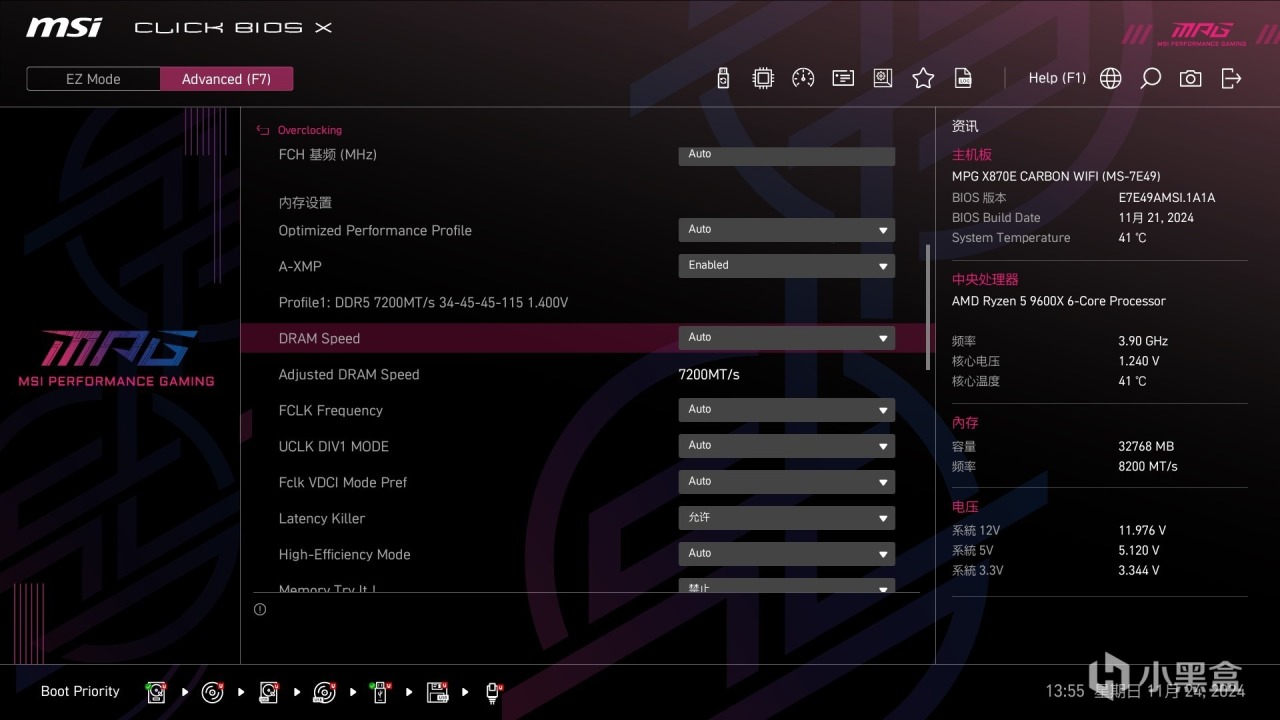Click the 3.344 V system 3.3V value
Viewport: 1280px width, 720px height.
(x=1139, y=571)
